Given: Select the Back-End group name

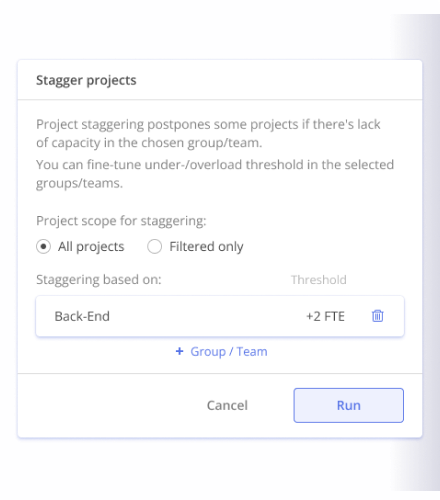Looking at the screenshot, I should (82, 316).
